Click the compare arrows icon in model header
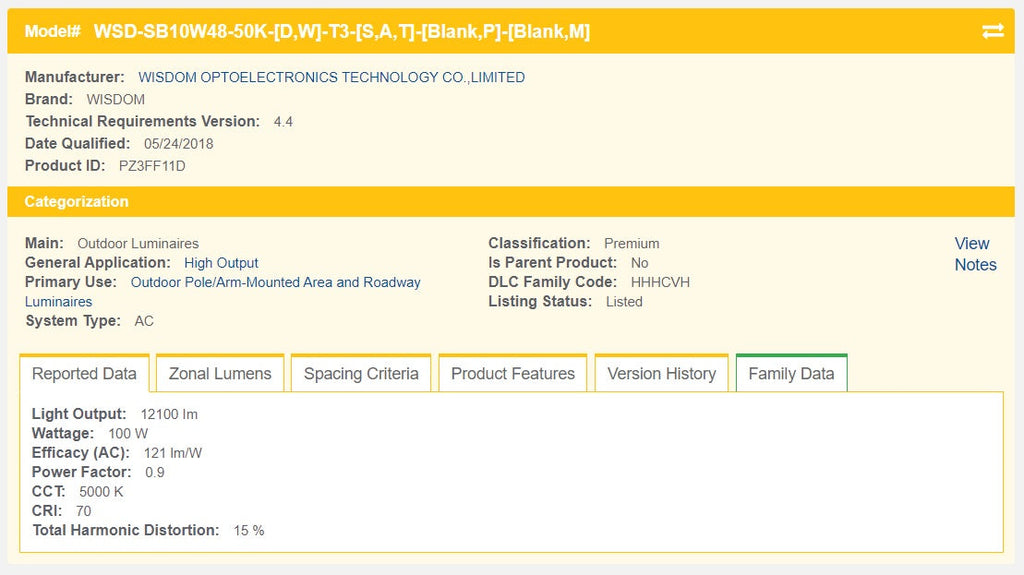 click(992, 31)
